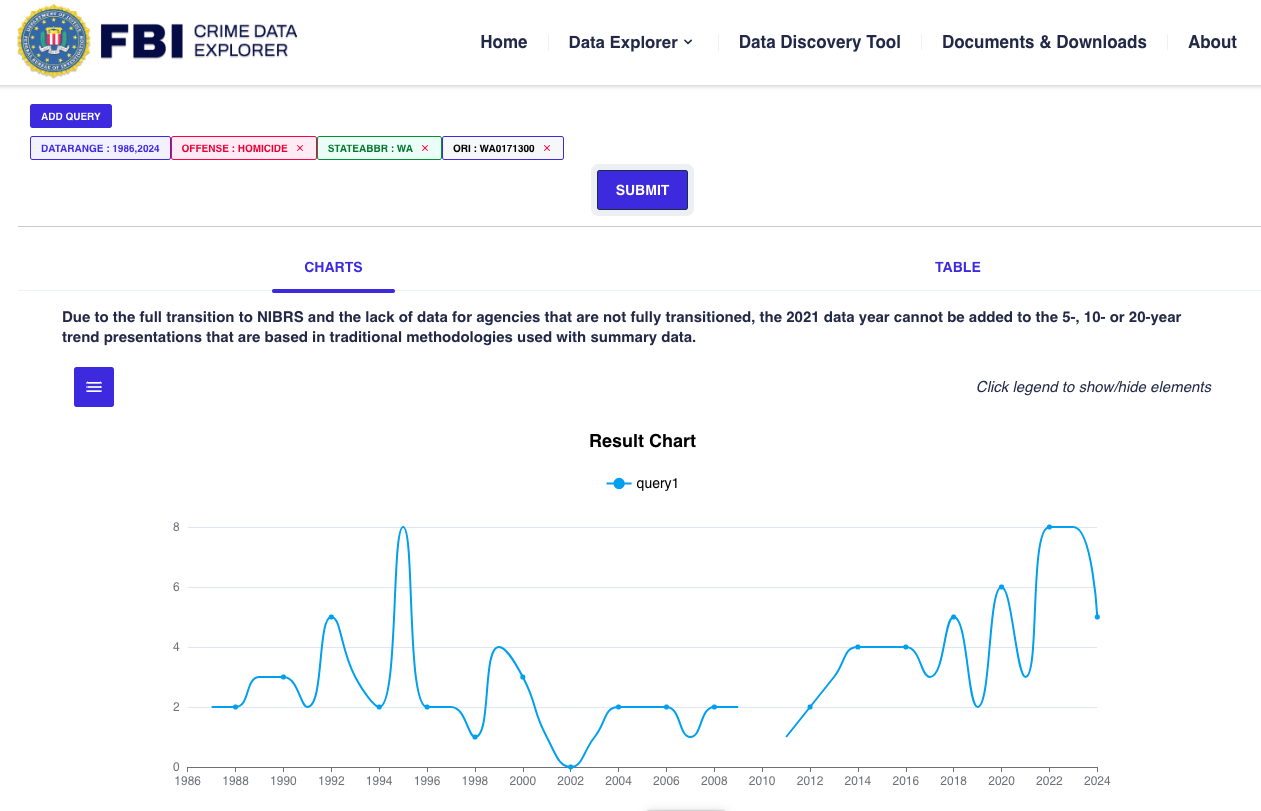Remove the OFFENSE : HOMICIDE filter
This screenshot has height=811, width=1261.
coord(300,148)
